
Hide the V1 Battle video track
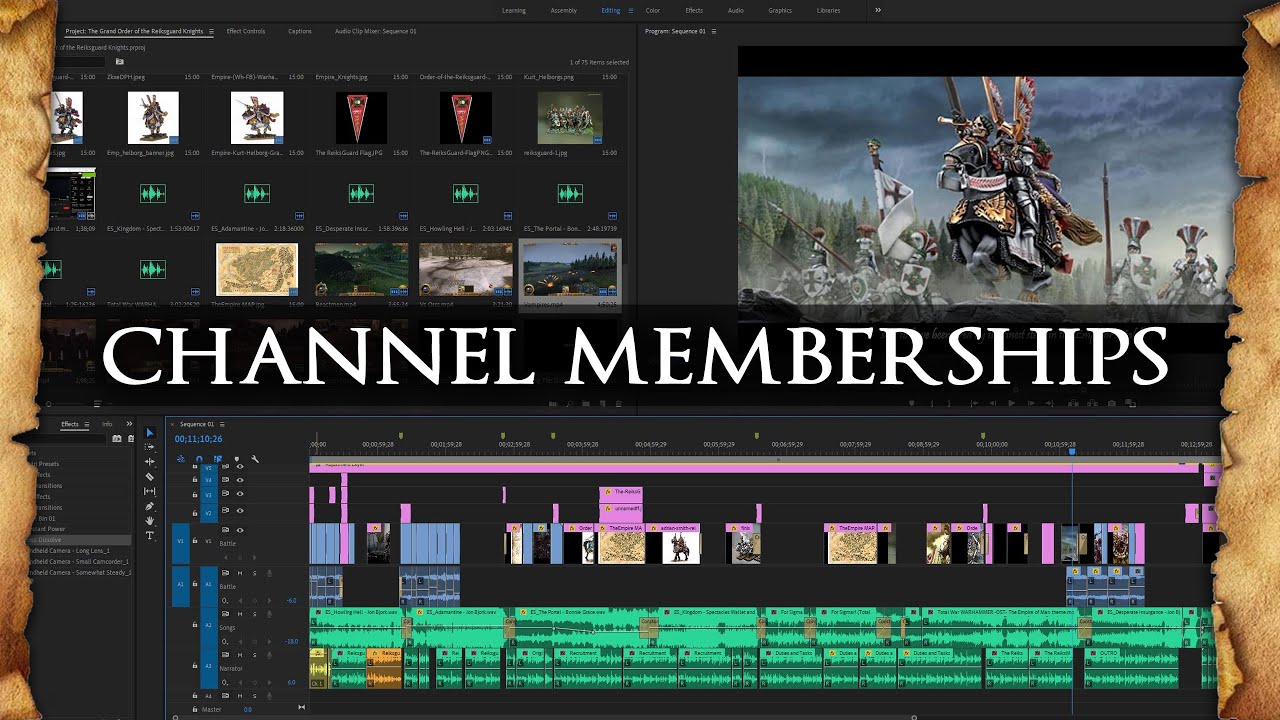[x=240, y=530]
